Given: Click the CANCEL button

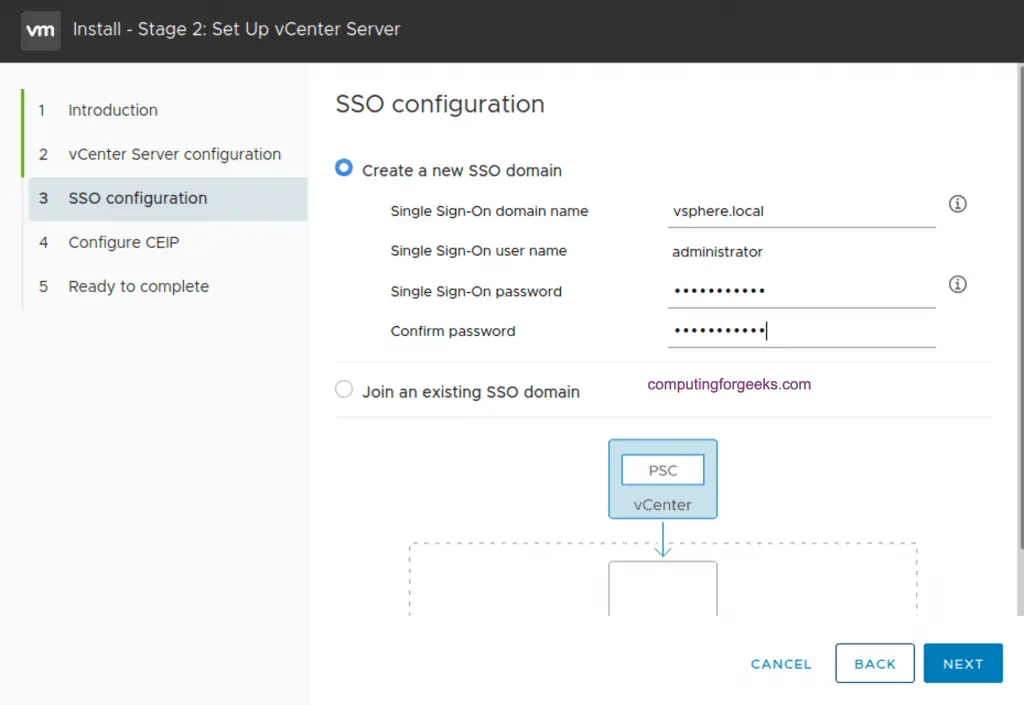Looking at the screenshot, I should [781, 664].
